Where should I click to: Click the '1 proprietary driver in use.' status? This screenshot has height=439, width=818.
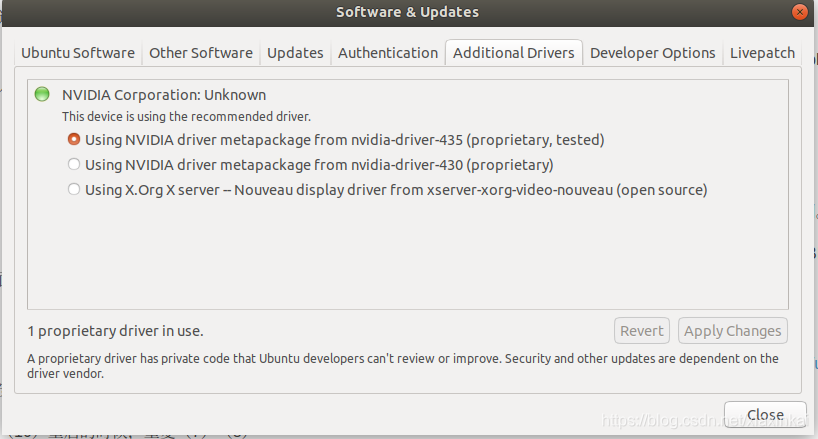[115, 331]
